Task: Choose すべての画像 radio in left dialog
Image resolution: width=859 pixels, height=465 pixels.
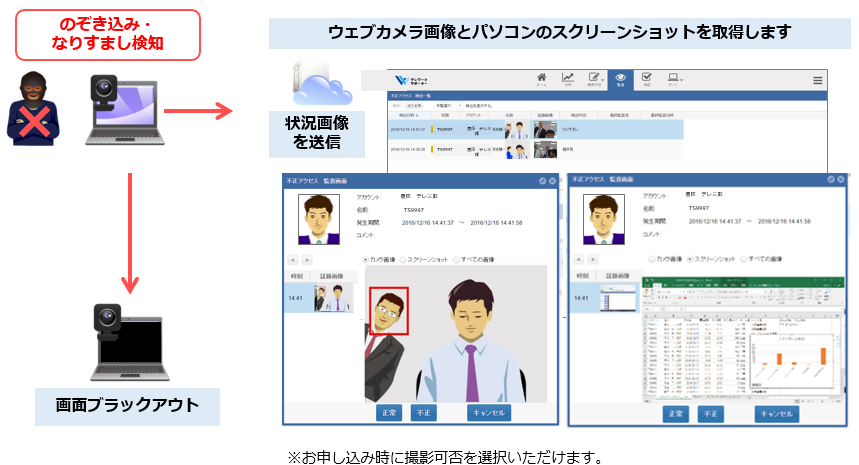Action: [458, 259]
